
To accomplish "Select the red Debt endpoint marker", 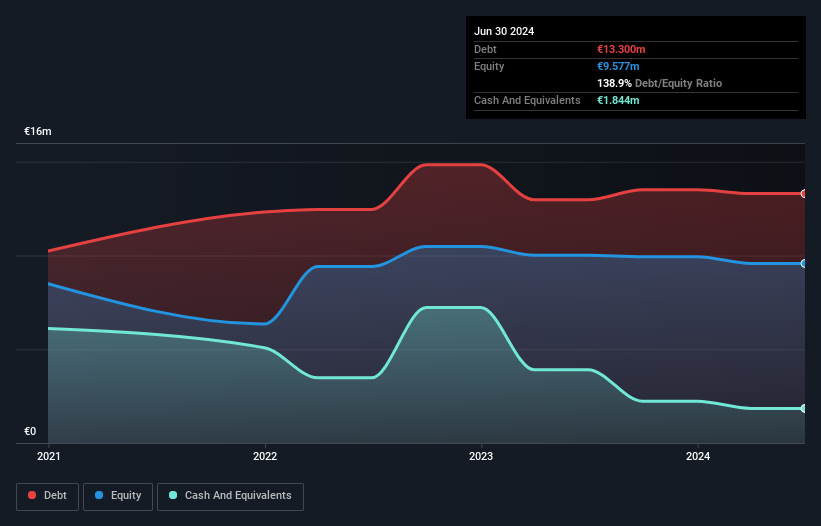I will coord(804,194).
